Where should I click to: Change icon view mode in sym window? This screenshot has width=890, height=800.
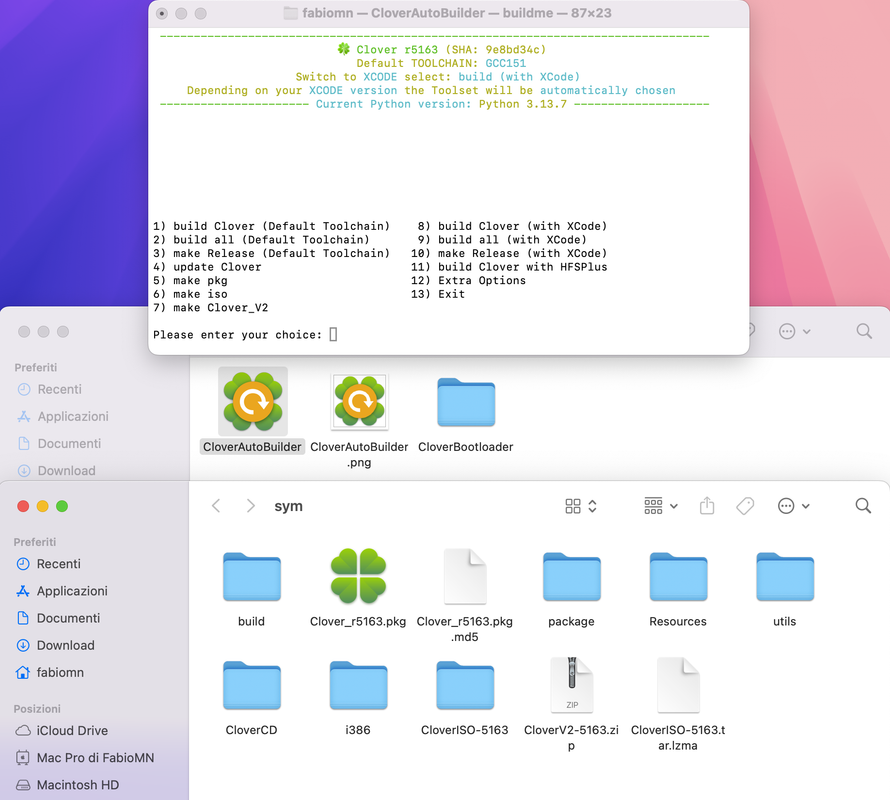tap(581, 506)
